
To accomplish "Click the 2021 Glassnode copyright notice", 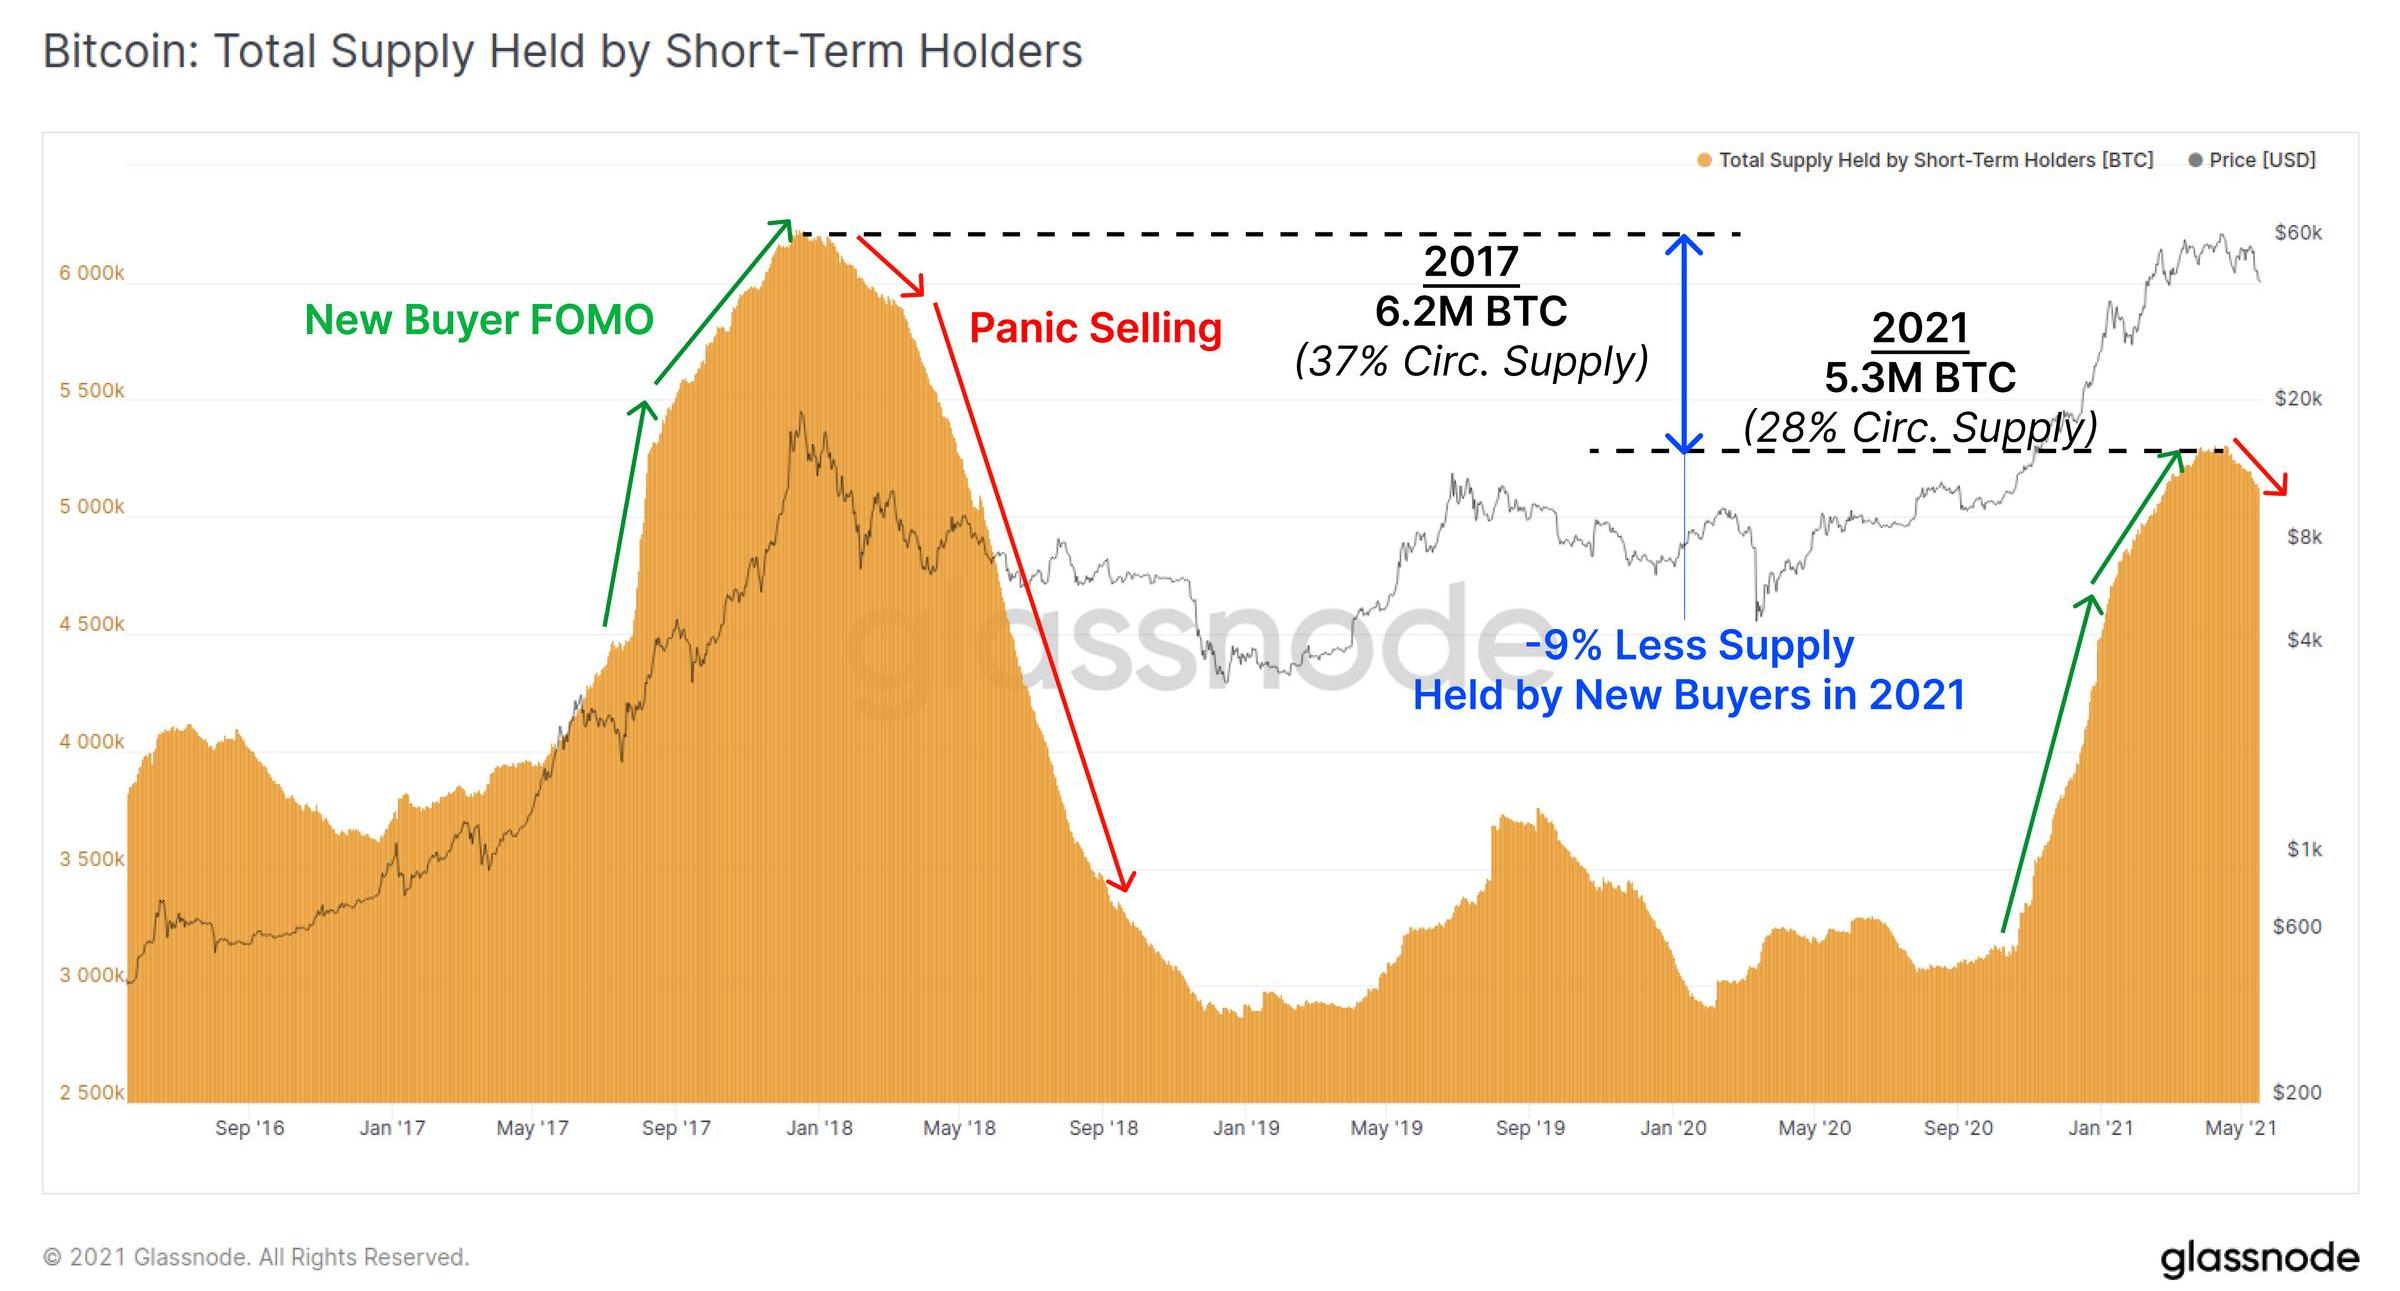I will click(256, 1257).
